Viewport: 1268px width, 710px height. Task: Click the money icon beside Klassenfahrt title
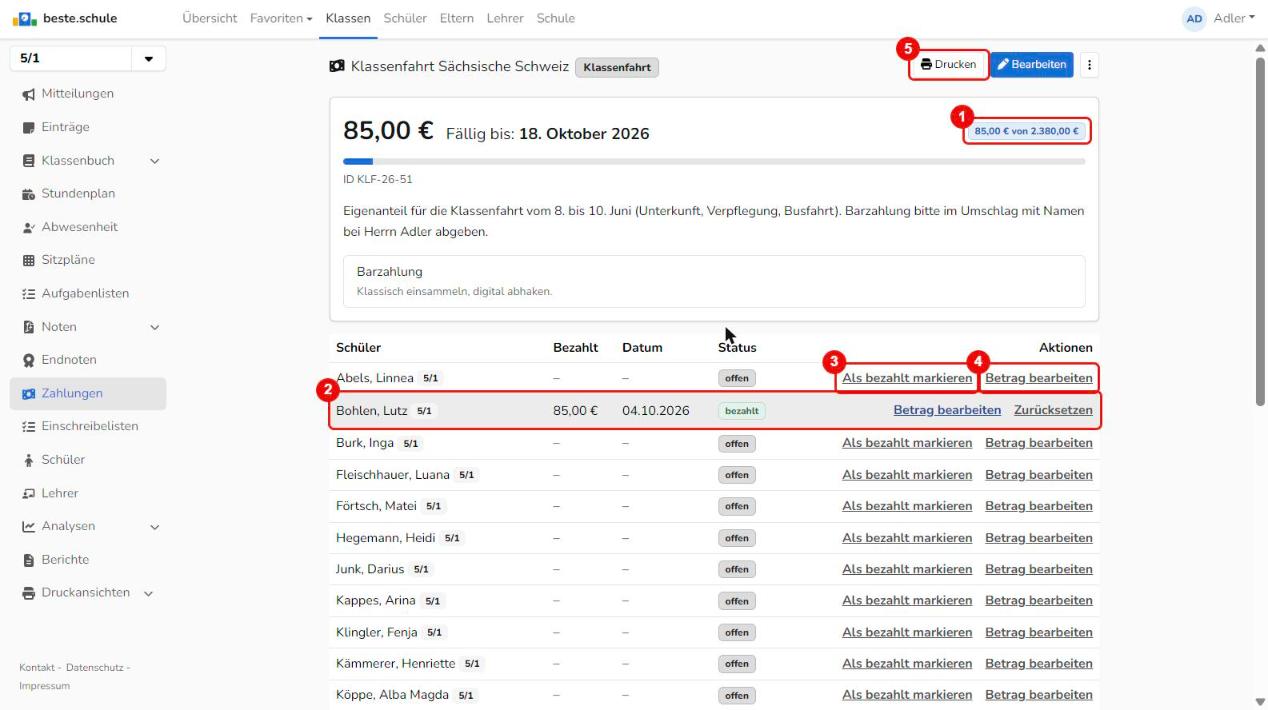[x=337, y=67]
